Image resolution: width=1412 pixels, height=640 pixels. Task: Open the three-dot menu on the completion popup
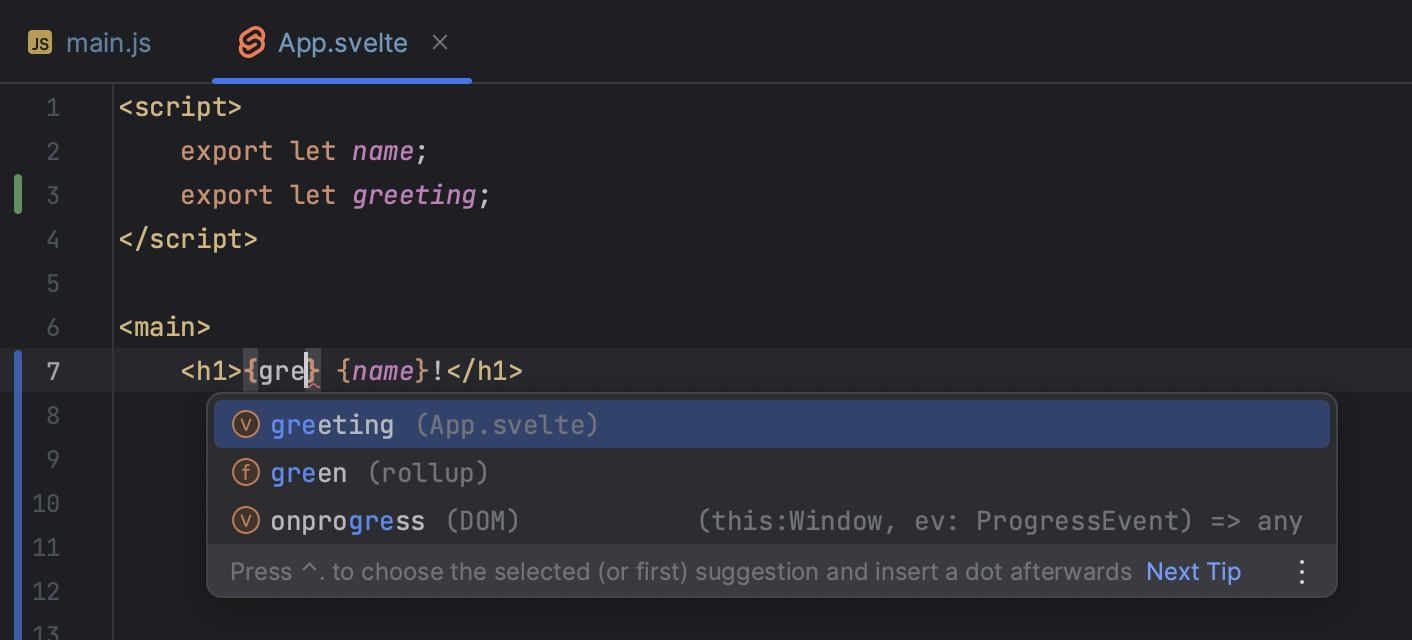(x=1301, y=571)
